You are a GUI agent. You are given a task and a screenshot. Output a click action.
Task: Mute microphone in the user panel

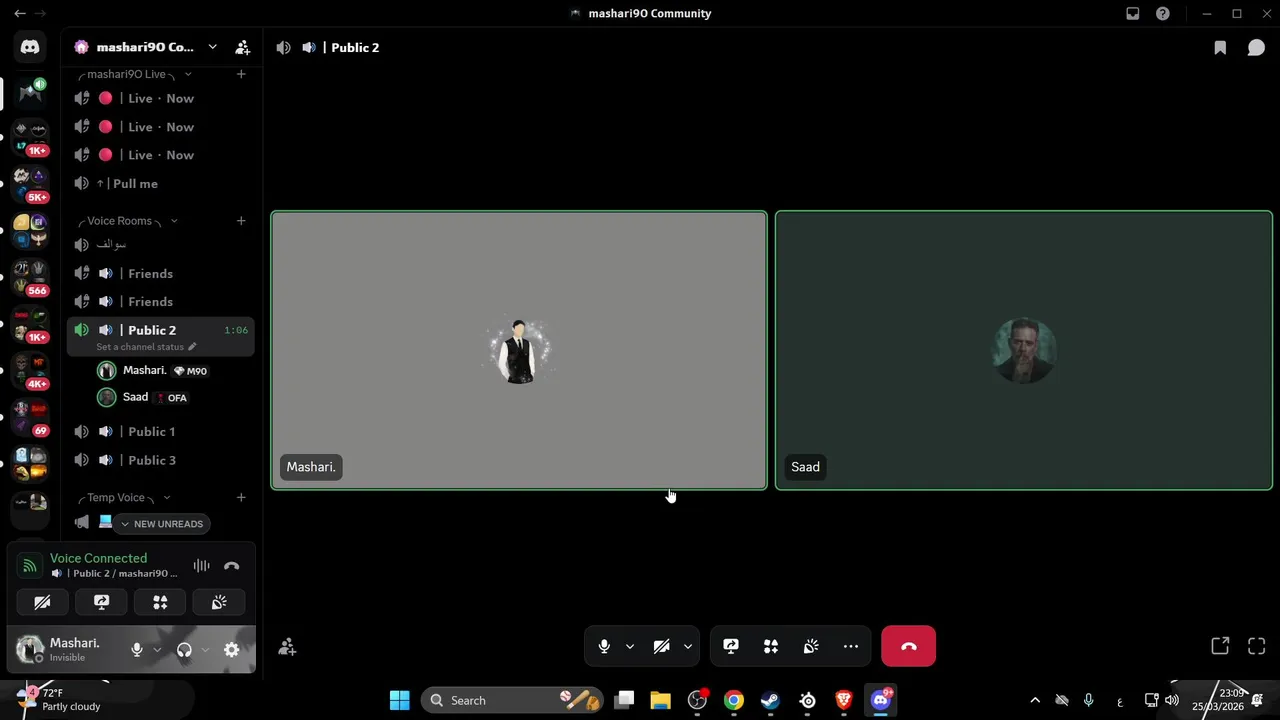137,650
